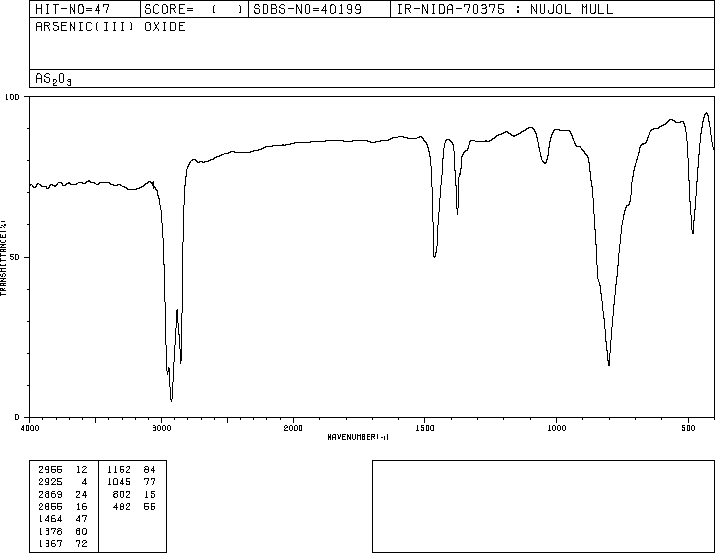The height and width of the screenshot is (553, 715).
Task: Click transmittance value 47 beside 1464
Action: 81,519
